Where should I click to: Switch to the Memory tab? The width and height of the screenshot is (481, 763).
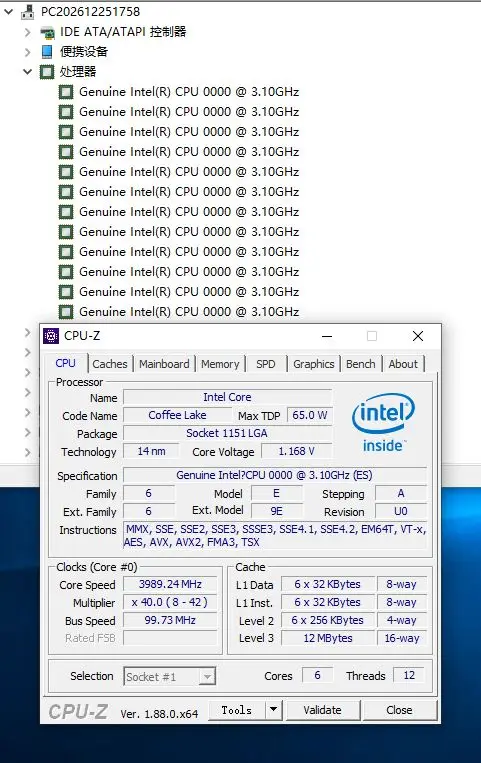tap(220, 364)
